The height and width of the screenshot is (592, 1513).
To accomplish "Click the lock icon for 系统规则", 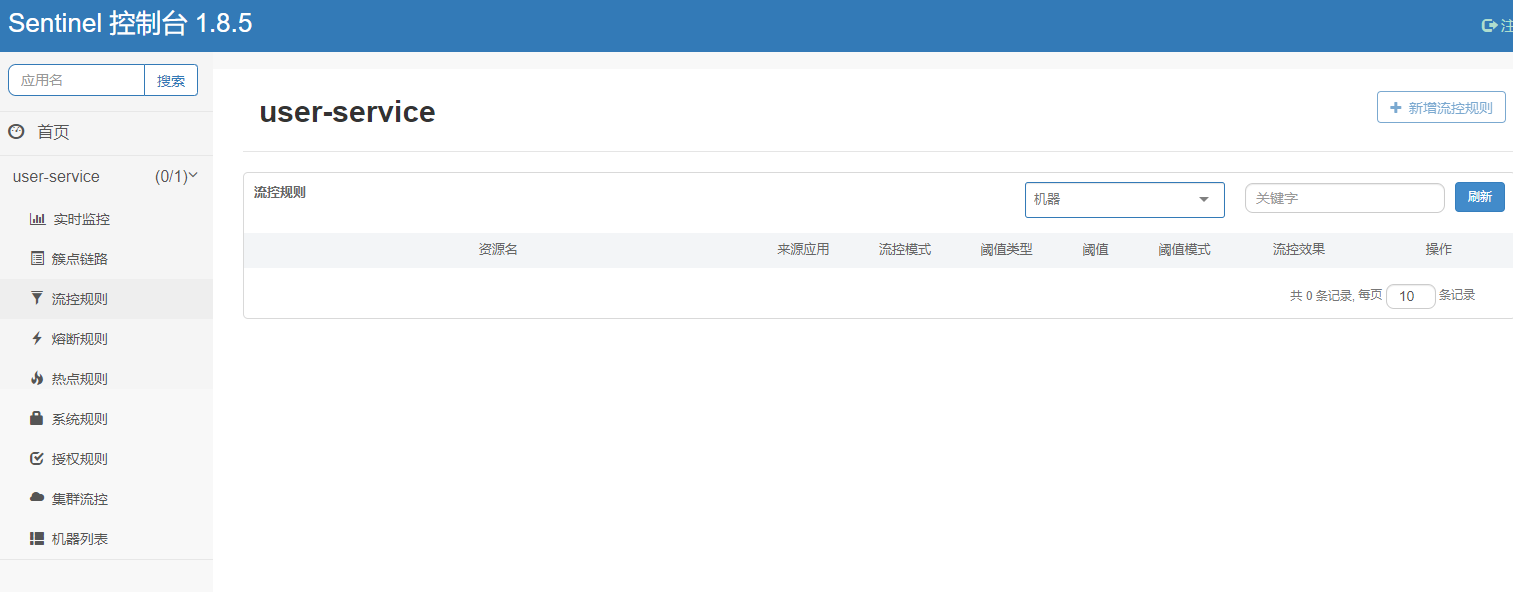I will click(37, 418).
